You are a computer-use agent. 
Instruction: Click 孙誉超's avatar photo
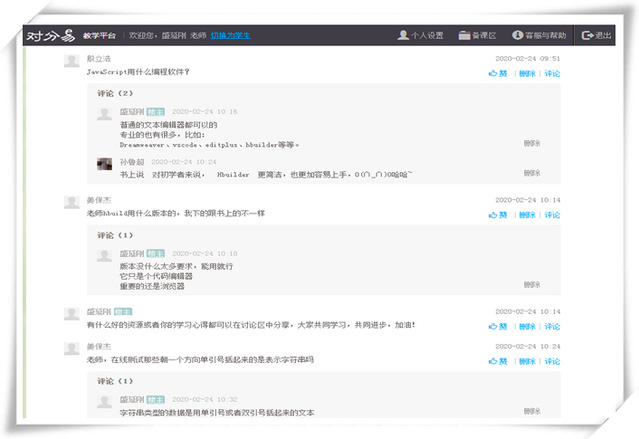(x=105, y=162)
